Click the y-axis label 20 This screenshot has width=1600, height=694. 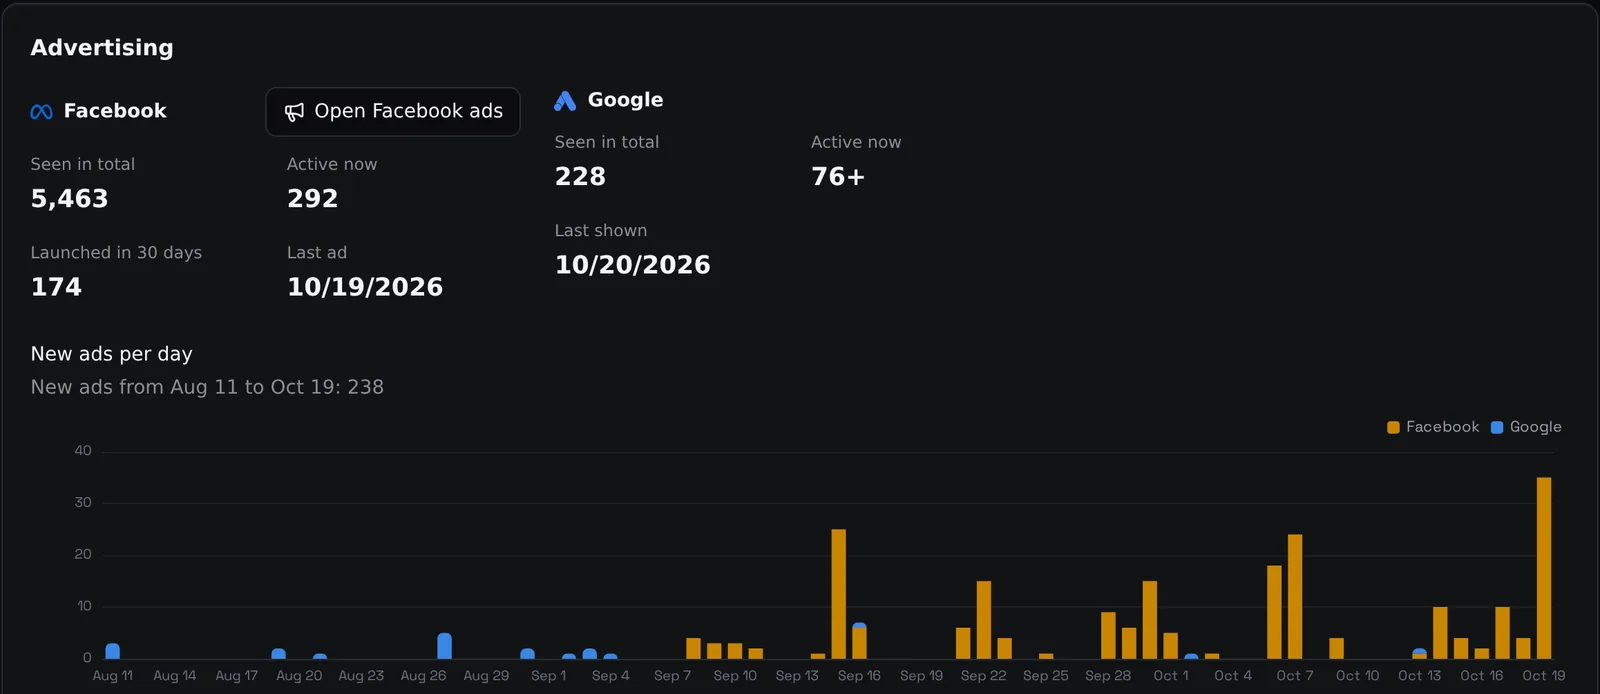(x=83, y=555)
